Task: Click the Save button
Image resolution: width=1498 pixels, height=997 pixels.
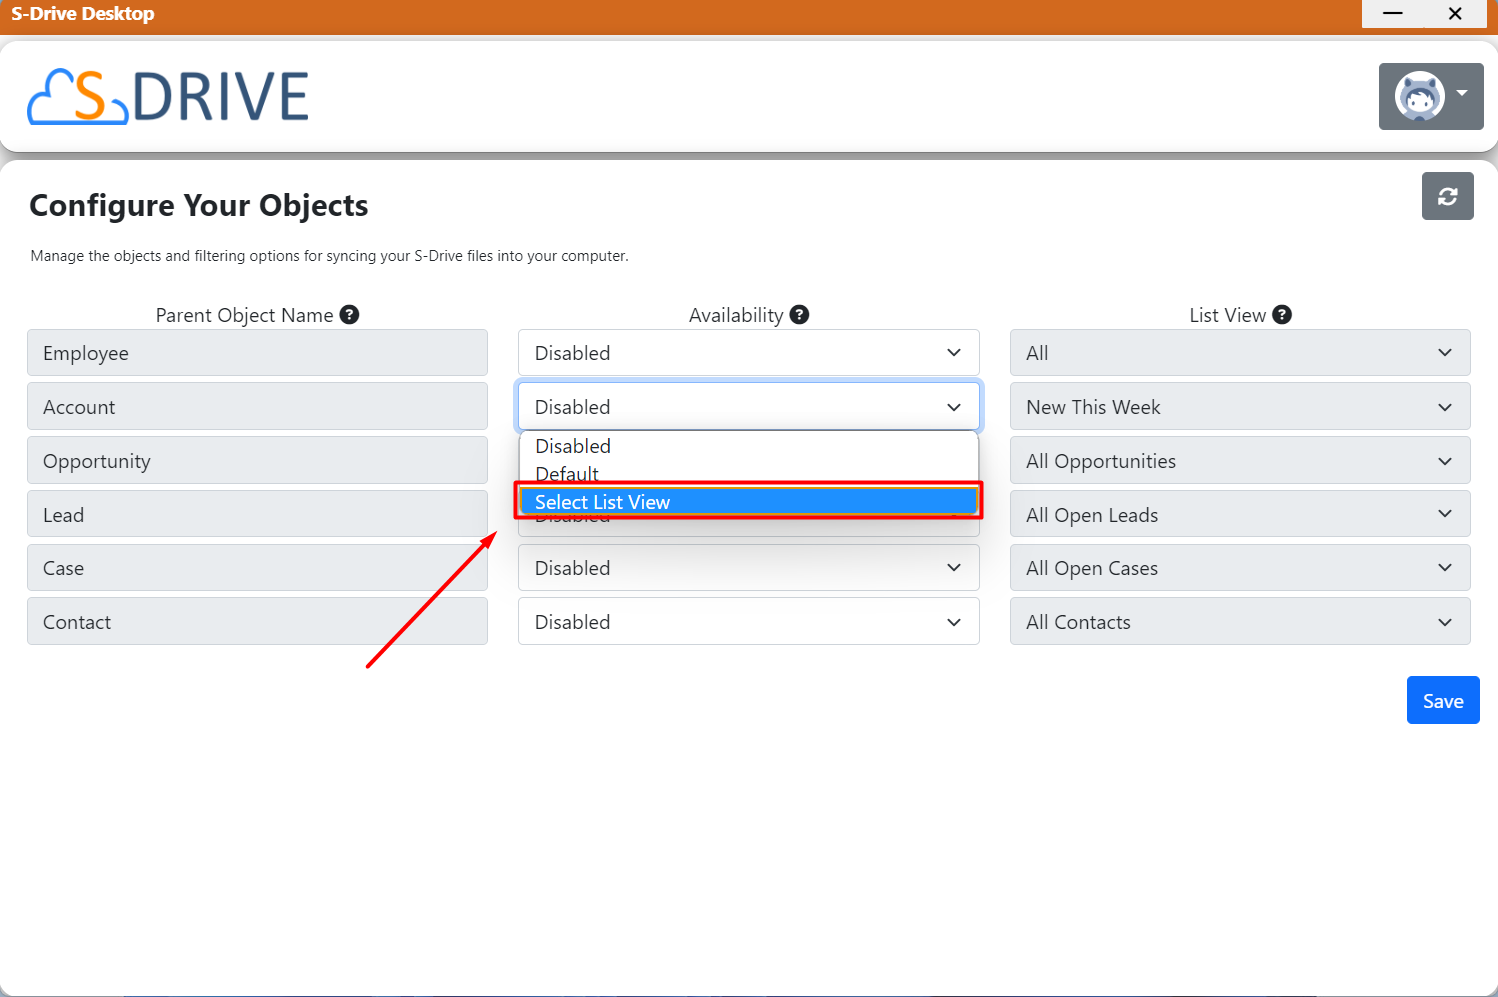Action: (1442, 701)
